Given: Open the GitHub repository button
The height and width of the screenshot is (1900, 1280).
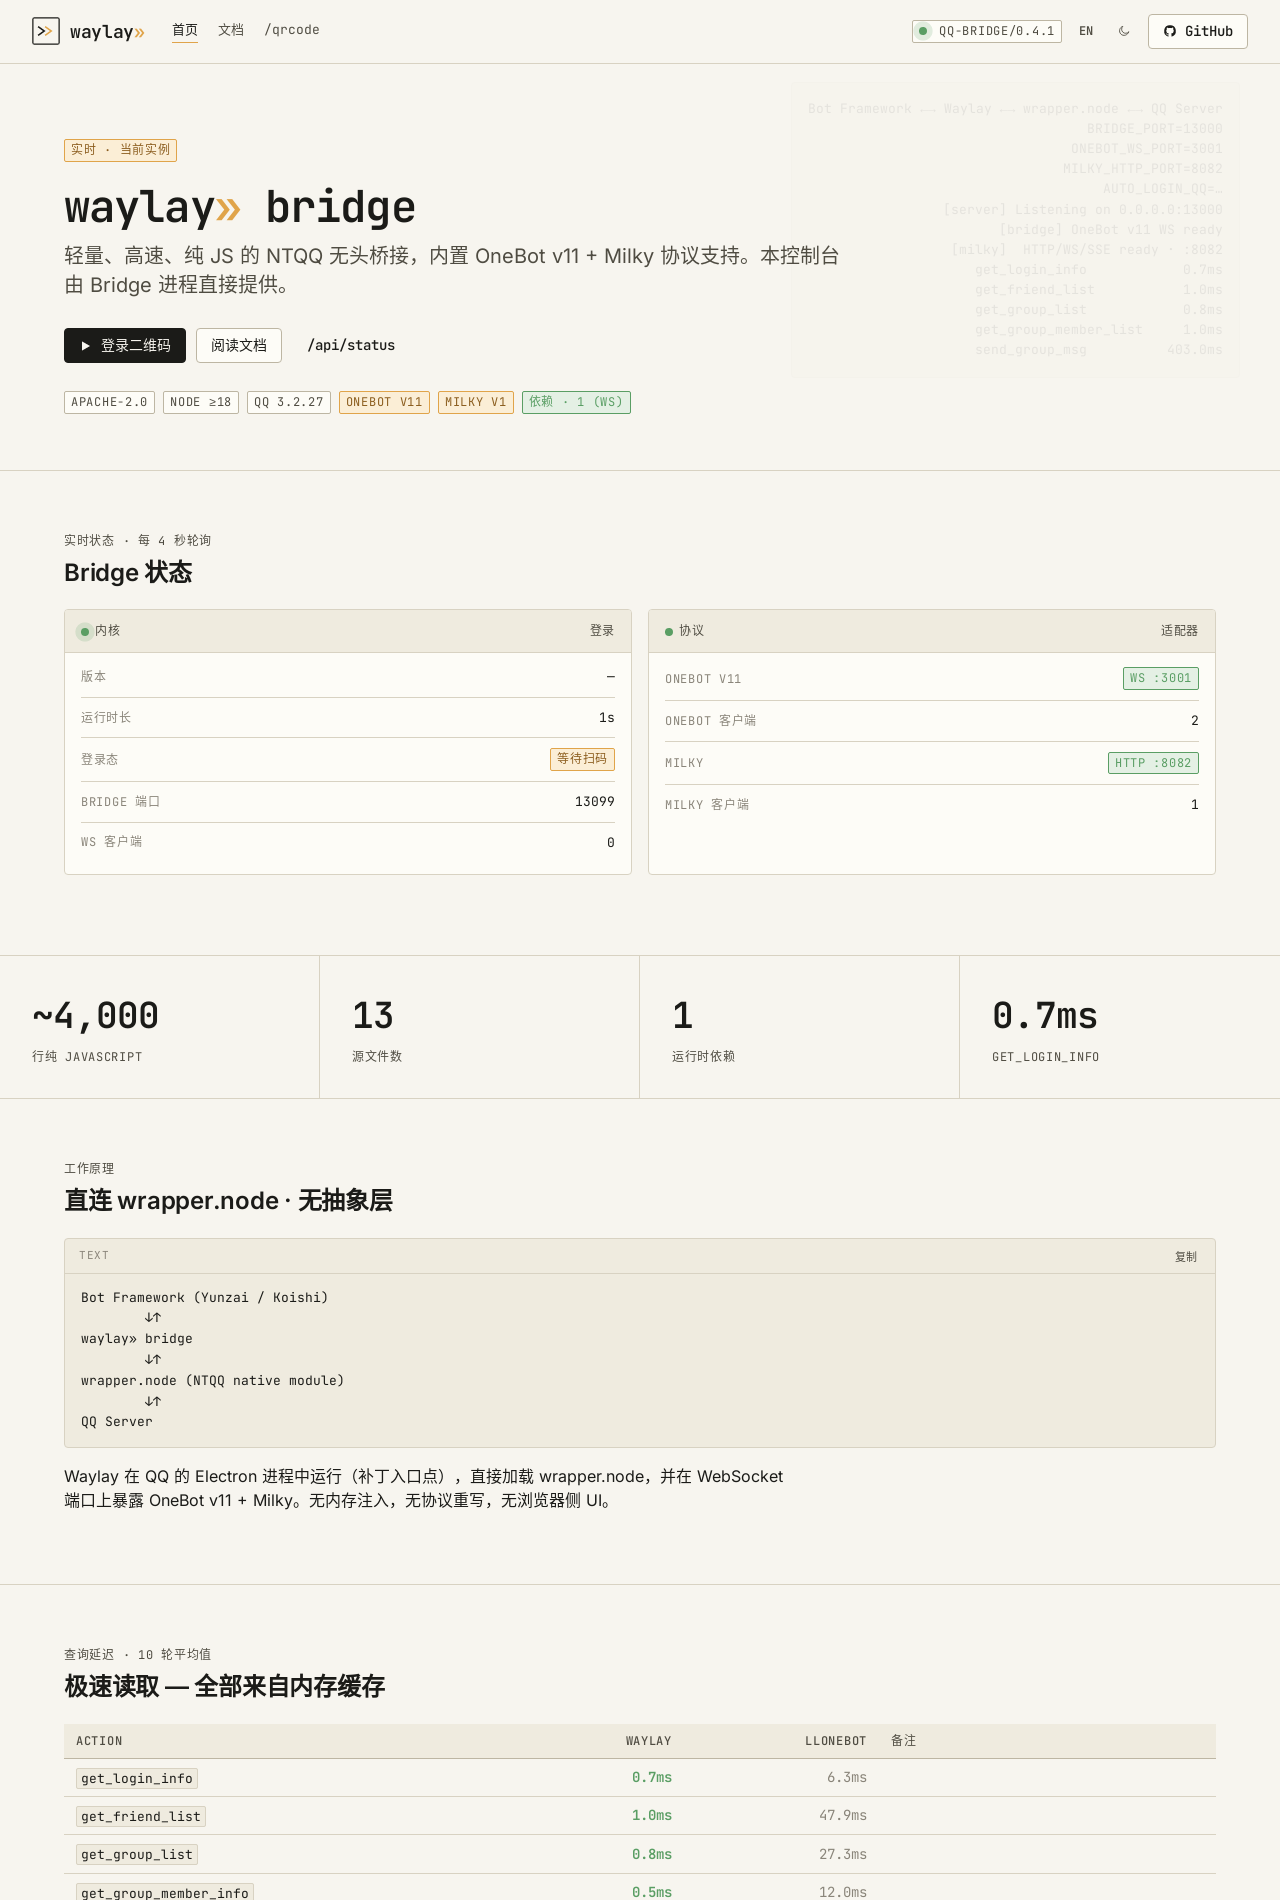Looking at the screenshot, I should click(x=1198, y=31).
